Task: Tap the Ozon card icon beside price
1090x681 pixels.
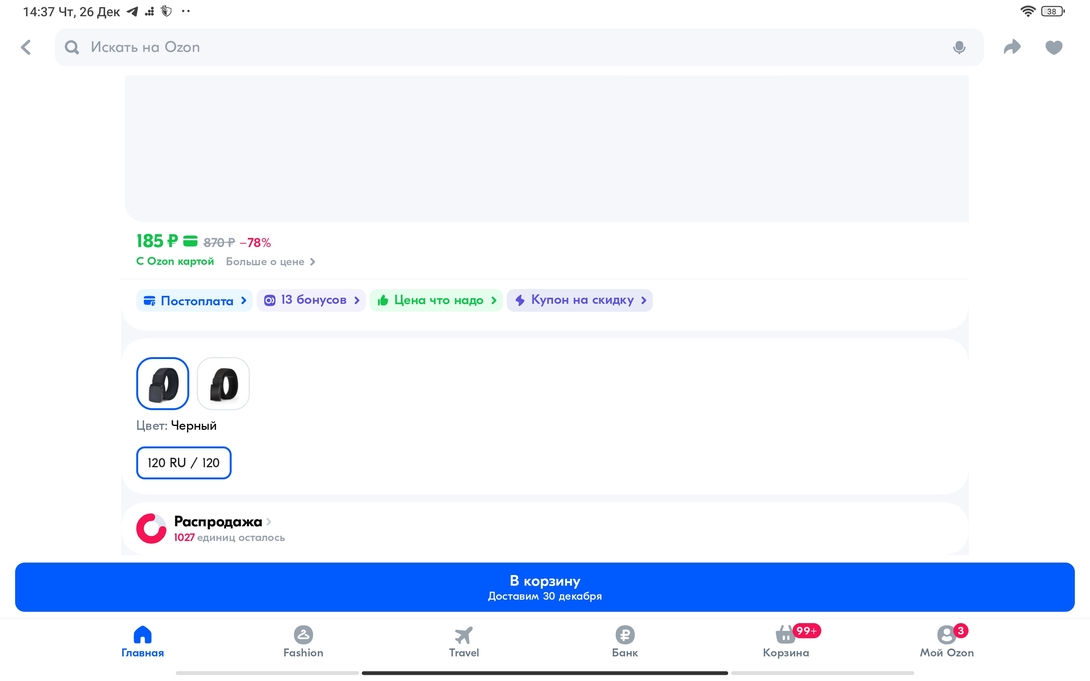Action: (x=190, y=241)
